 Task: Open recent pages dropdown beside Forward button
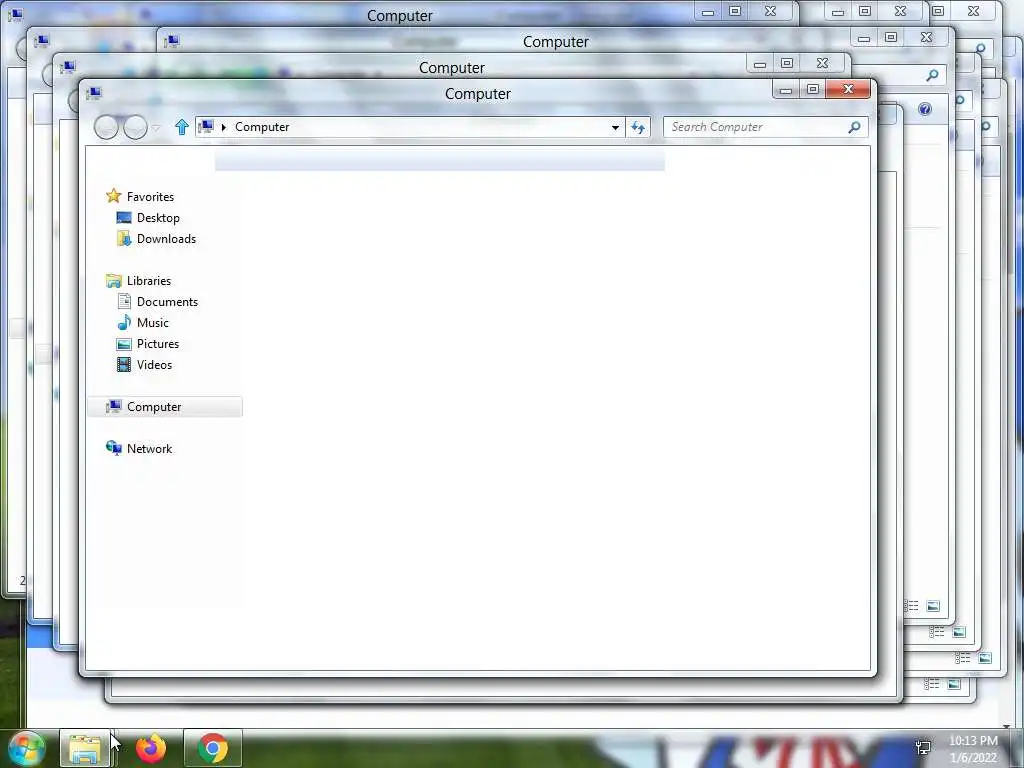coord(155,128)
